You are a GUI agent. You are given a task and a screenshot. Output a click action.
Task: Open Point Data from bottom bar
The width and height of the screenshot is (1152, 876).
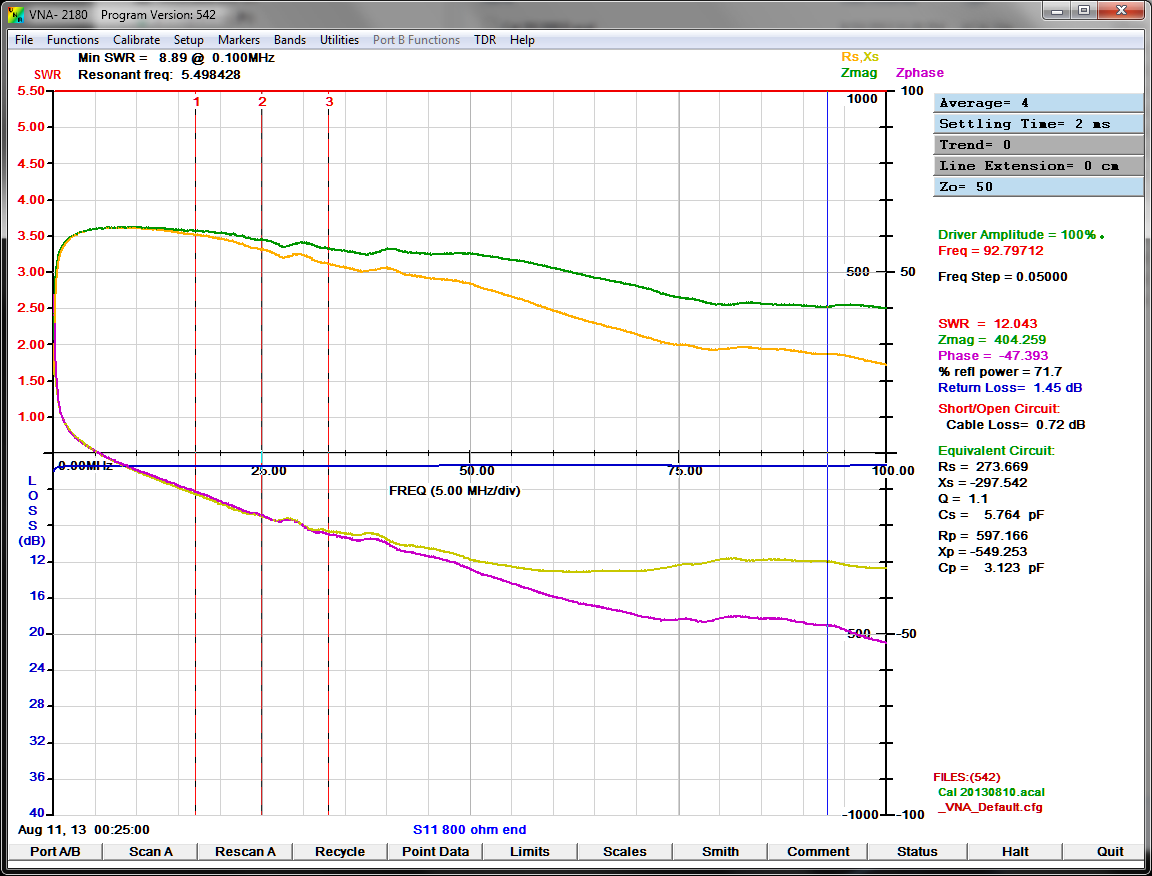(435, 852)
